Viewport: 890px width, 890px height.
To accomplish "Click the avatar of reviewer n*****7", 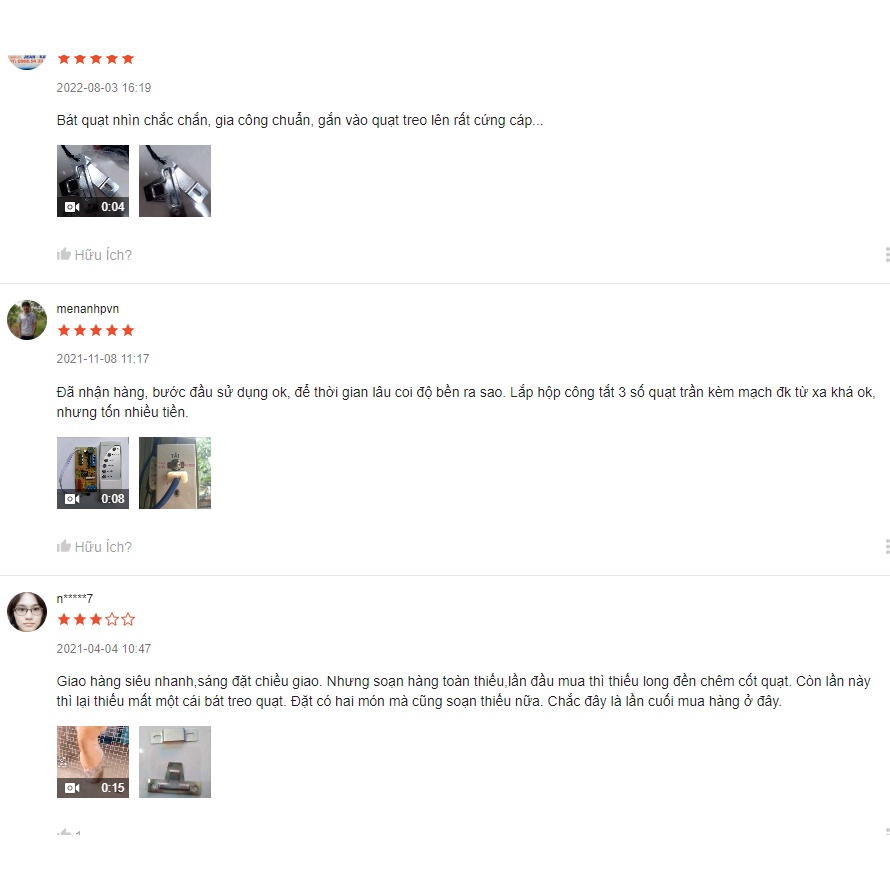I will (27, 612).
